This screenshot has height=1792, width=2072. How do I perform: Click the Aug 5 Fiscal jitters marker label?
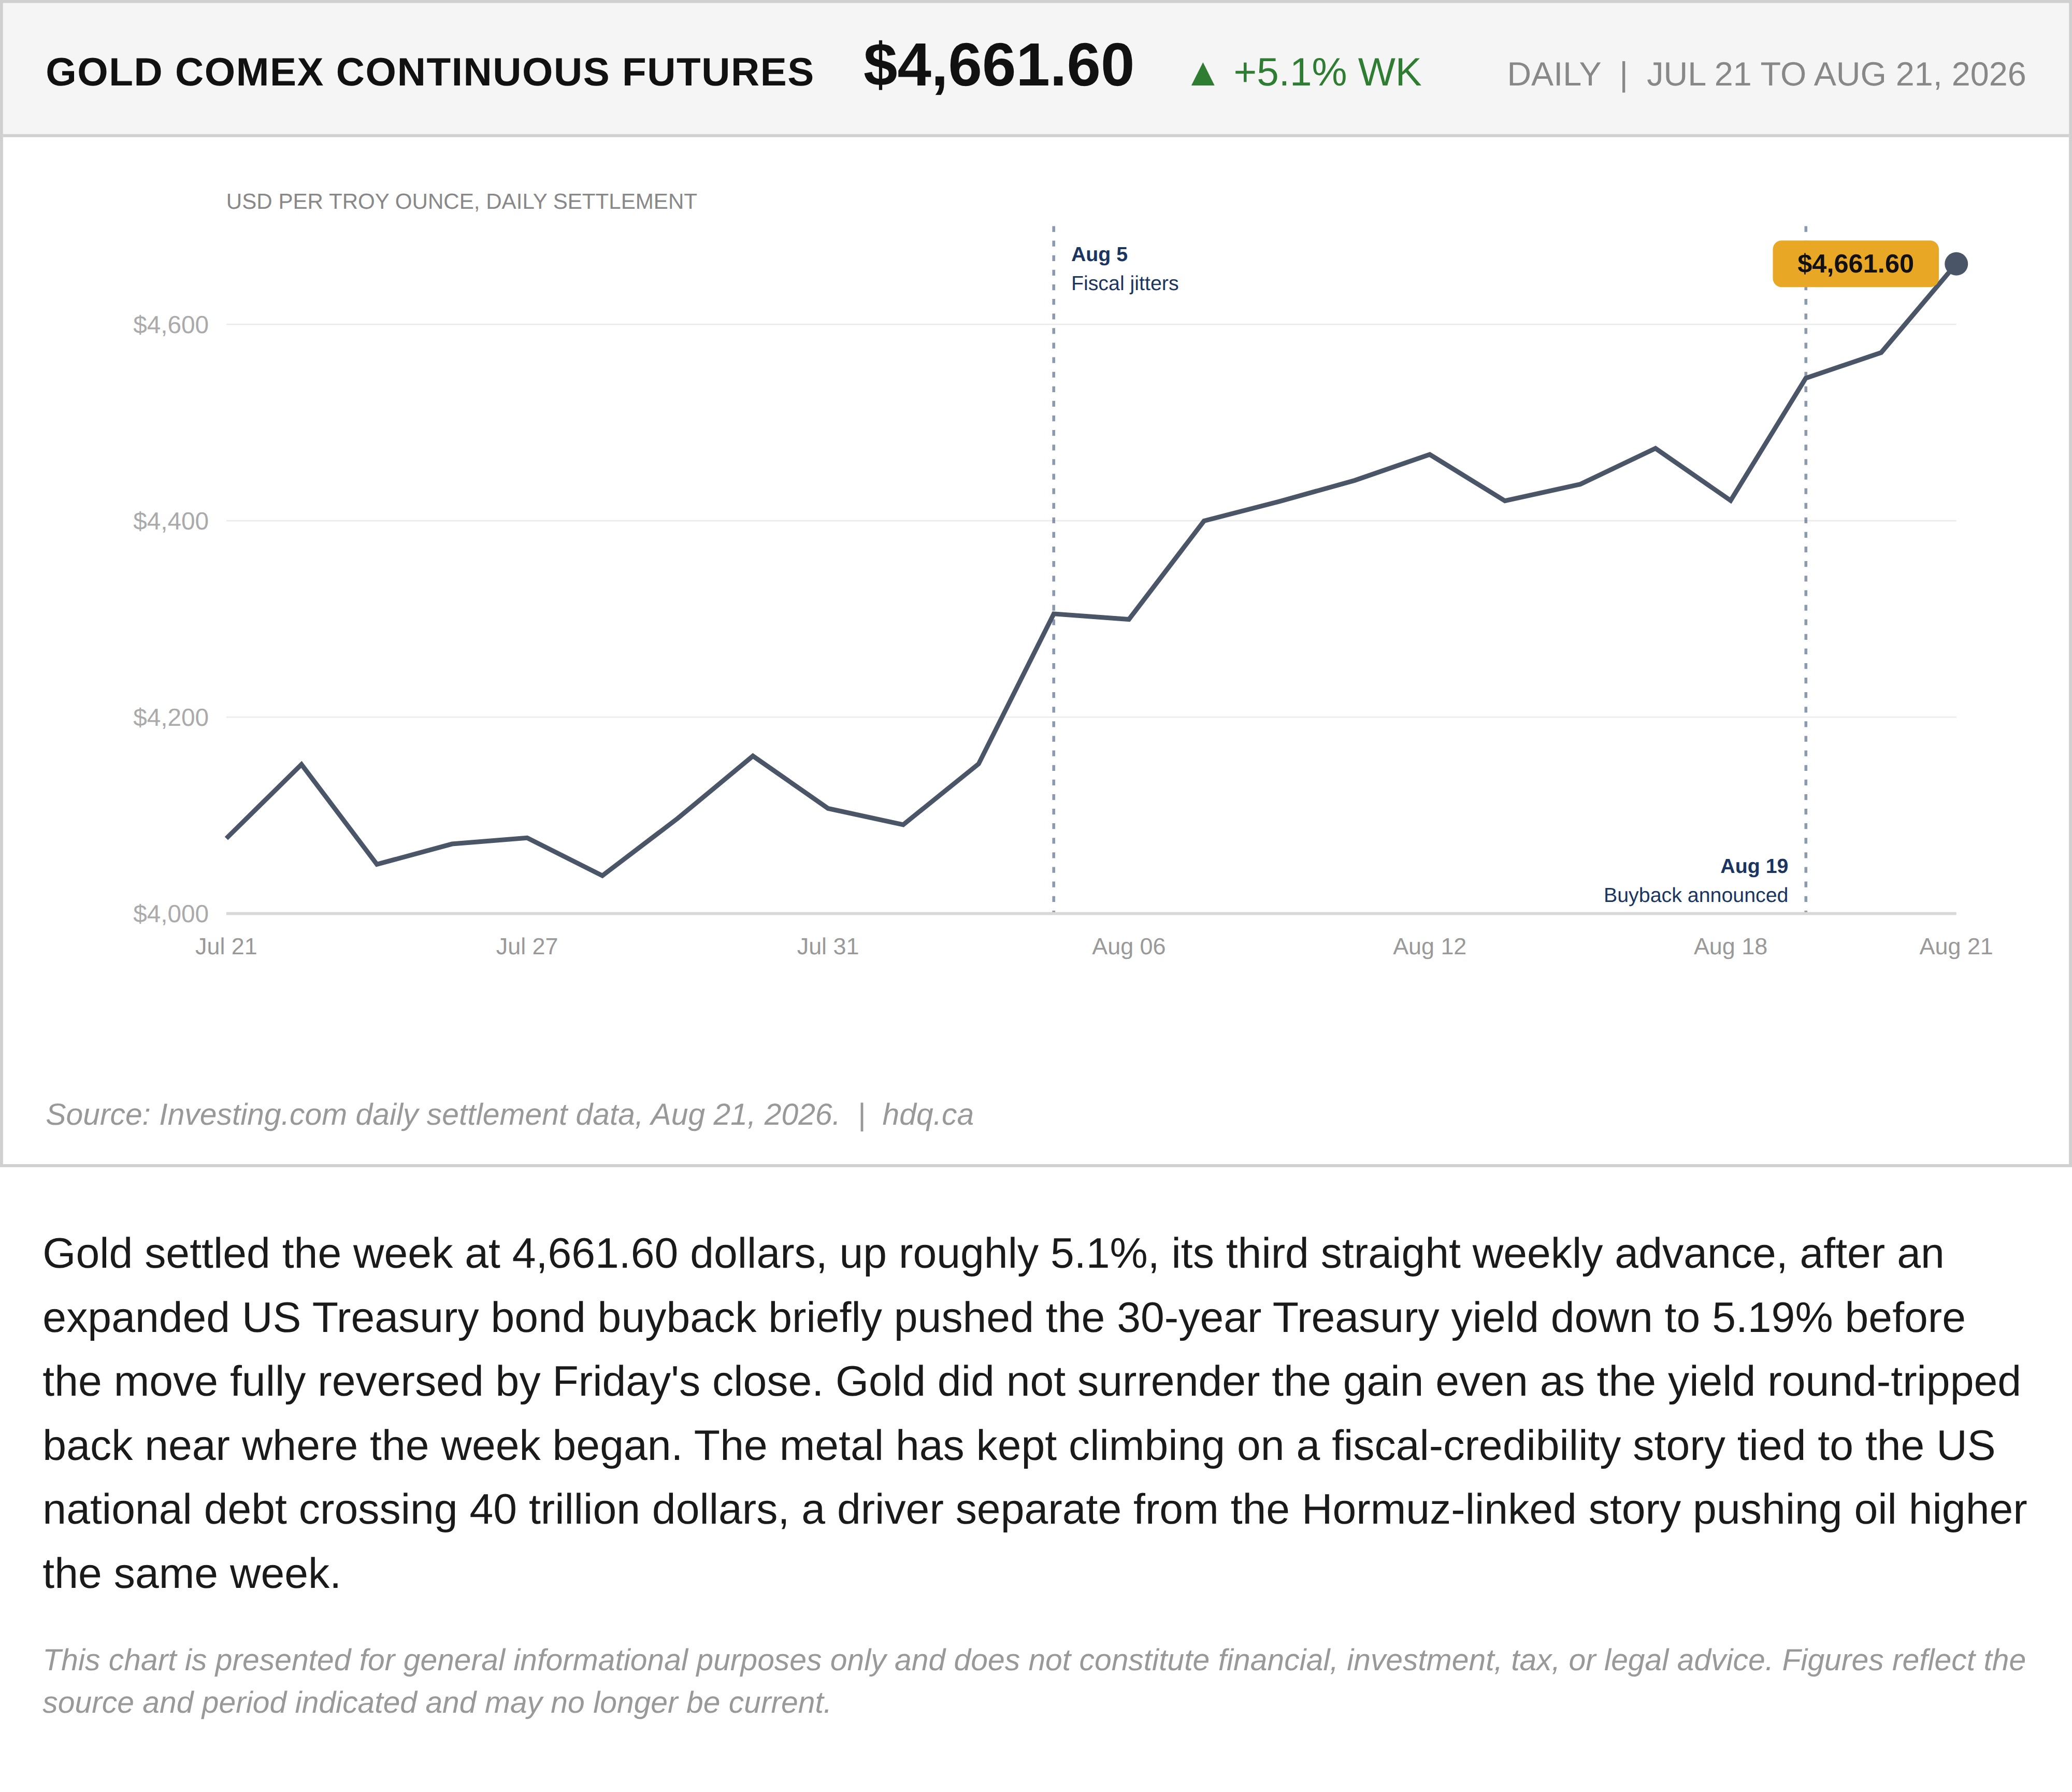[1124, 269]
